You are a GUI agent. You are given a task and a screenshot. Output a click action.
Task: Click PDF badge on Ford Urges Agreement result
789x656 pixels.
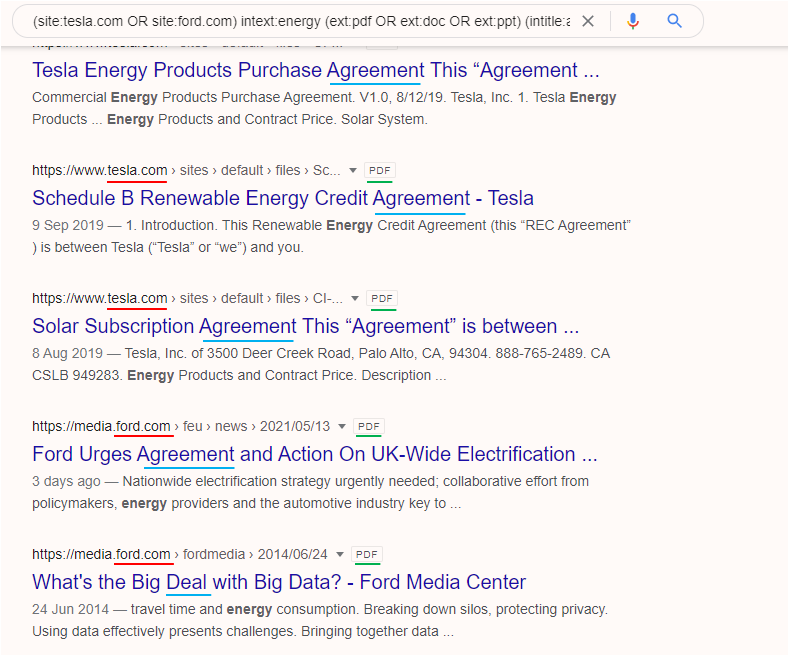pyautogui.click(x=369, y=426)
